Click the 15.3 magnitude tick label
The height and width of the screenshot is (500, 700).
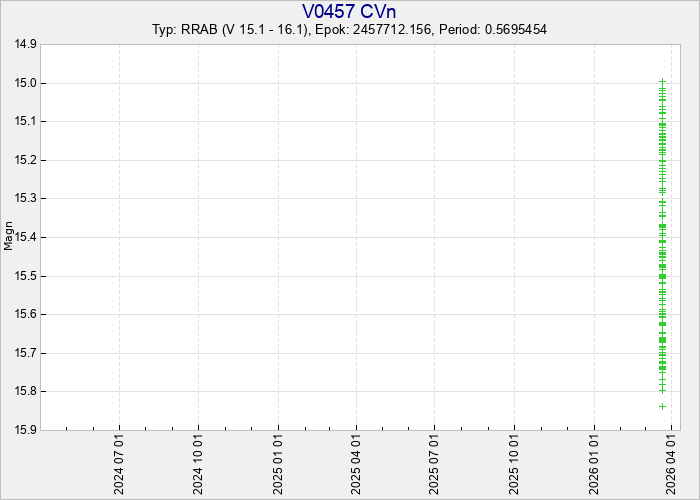25,199
